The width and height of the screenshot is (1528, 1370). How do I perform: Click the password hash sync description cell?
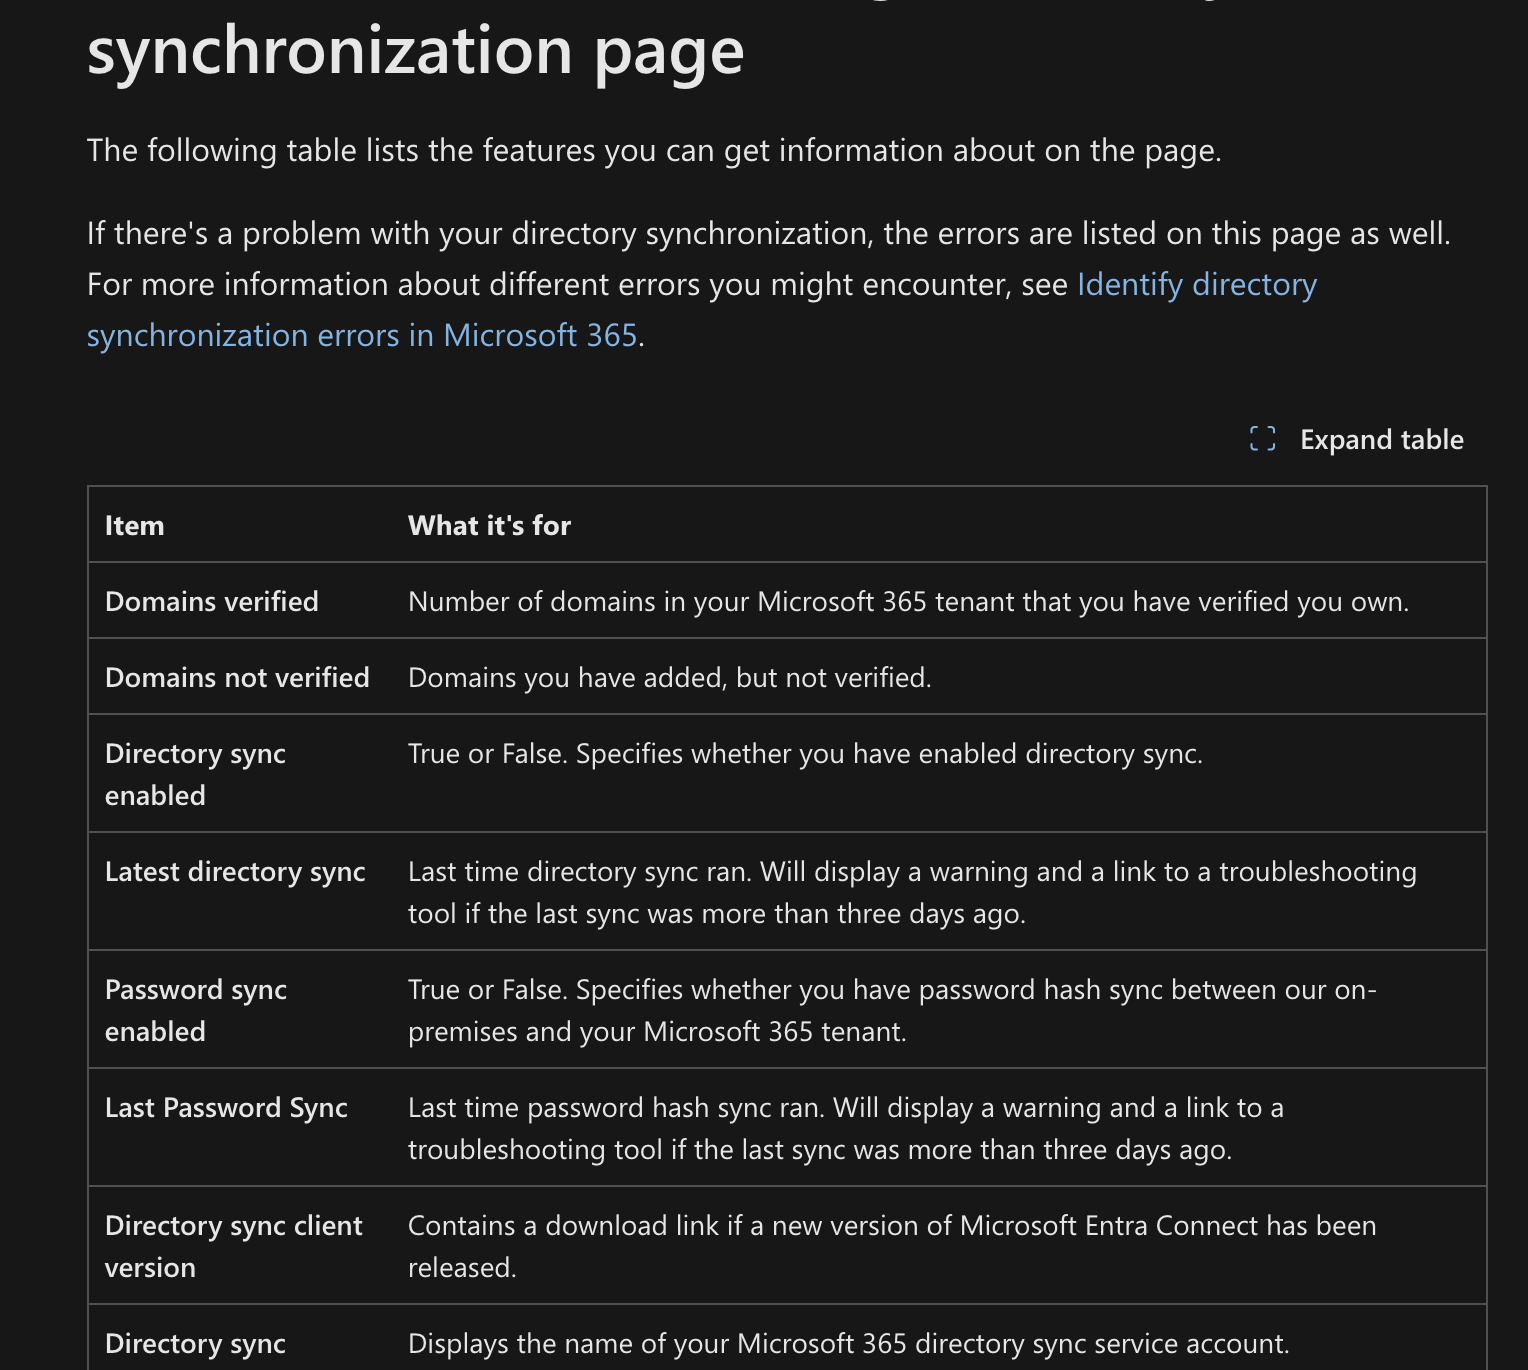coord(892,1010)
